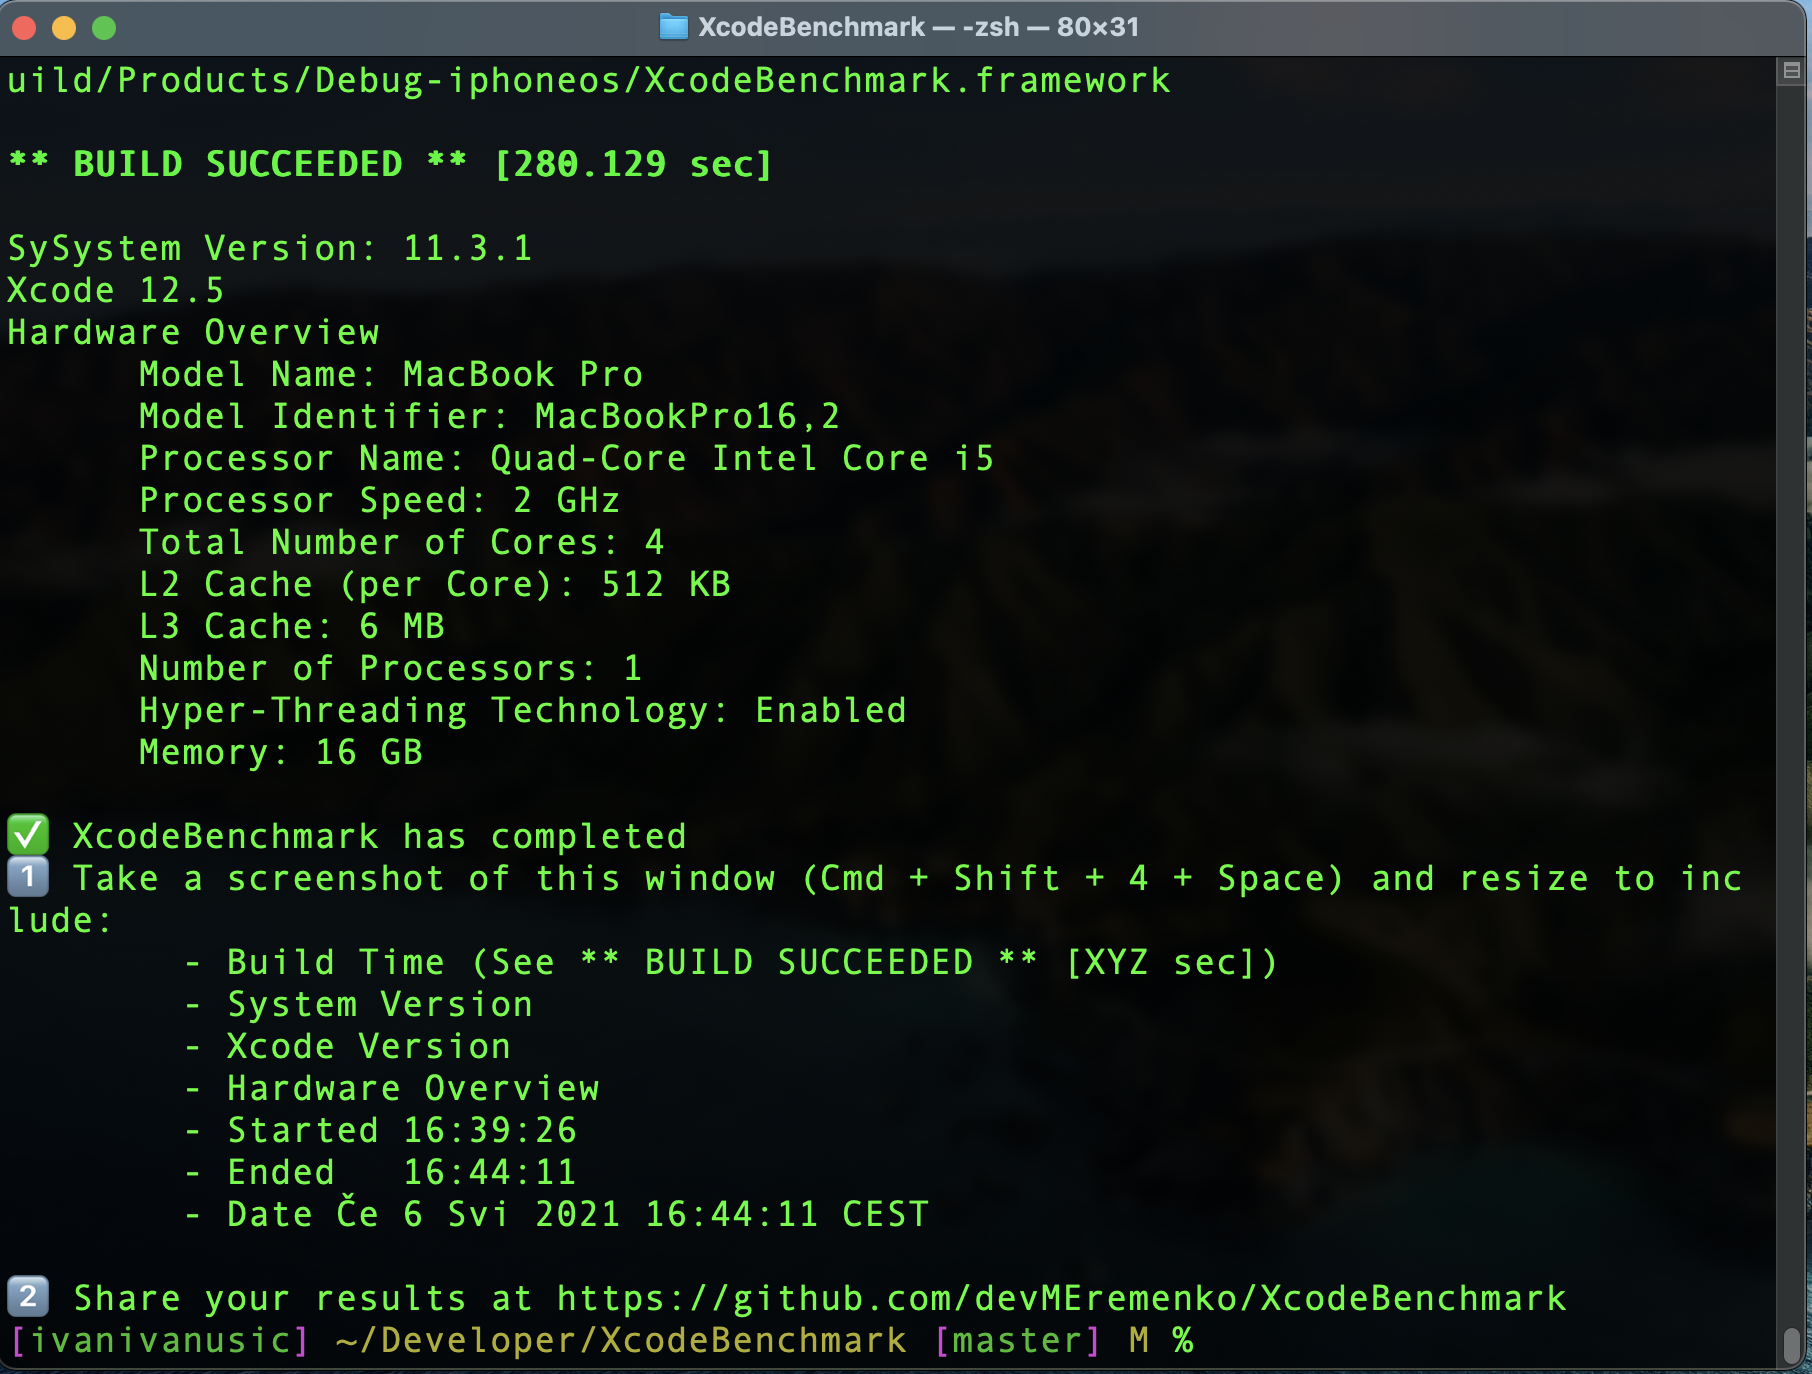Click 'Hyper-Threading Technology: Enabled' line
This screenshot has height=1374, width=1812.
pos(523,710)
